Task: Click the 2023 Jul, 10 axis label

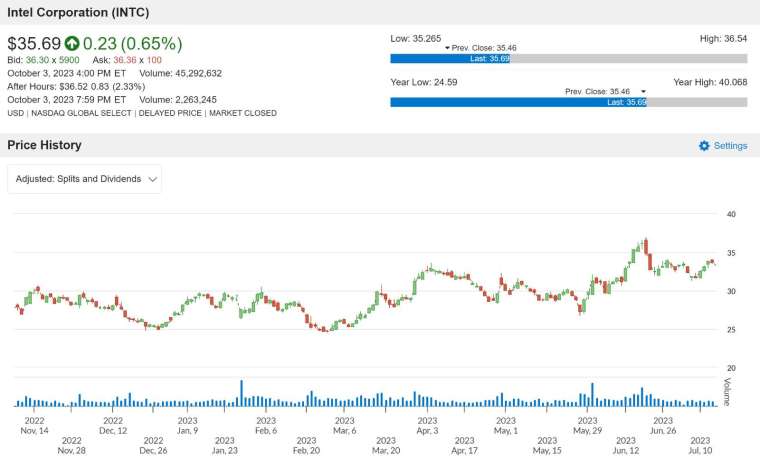Action: click(700, 445)
